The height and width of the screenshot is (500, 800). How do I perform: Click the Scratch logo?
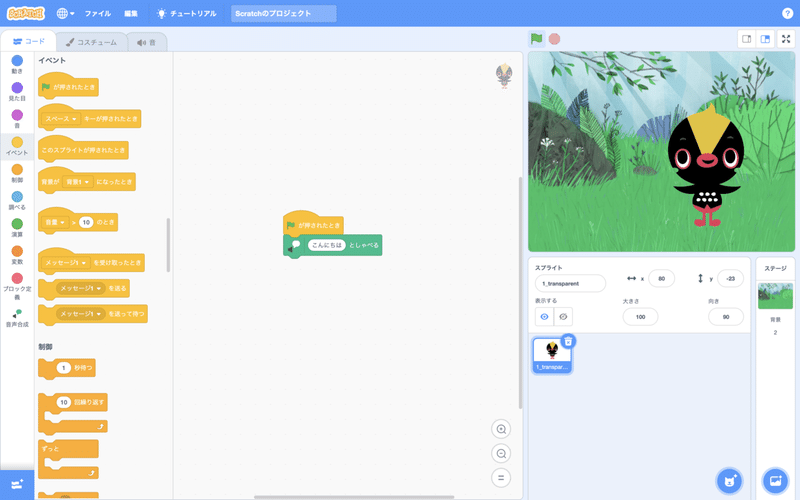(26, 13)
